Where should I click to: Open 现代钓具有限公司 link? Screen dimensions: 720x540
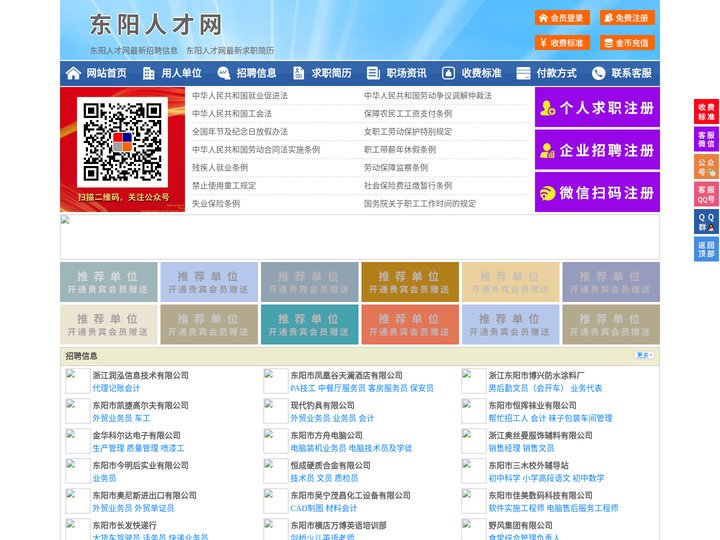tap(322, 405)
